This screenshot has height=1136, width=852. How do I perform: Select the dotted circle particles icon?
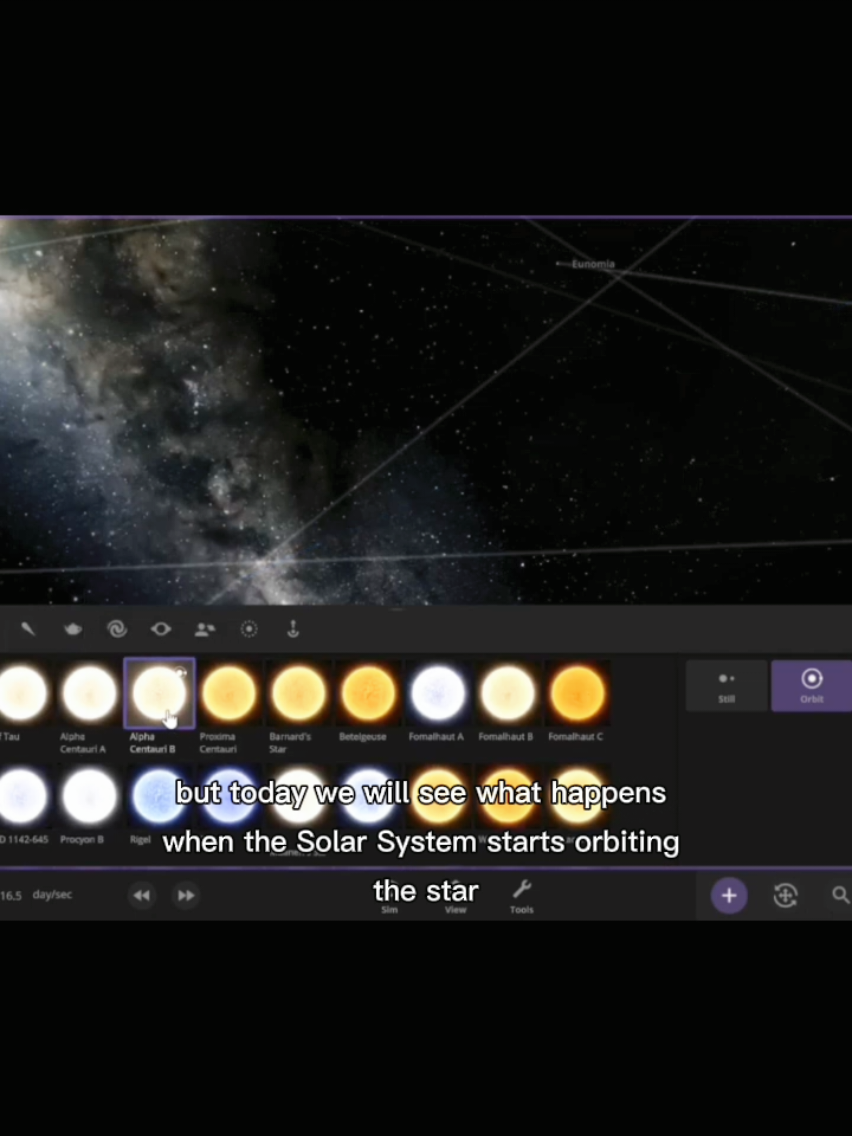pyautogui.click(x=248, y=629)
